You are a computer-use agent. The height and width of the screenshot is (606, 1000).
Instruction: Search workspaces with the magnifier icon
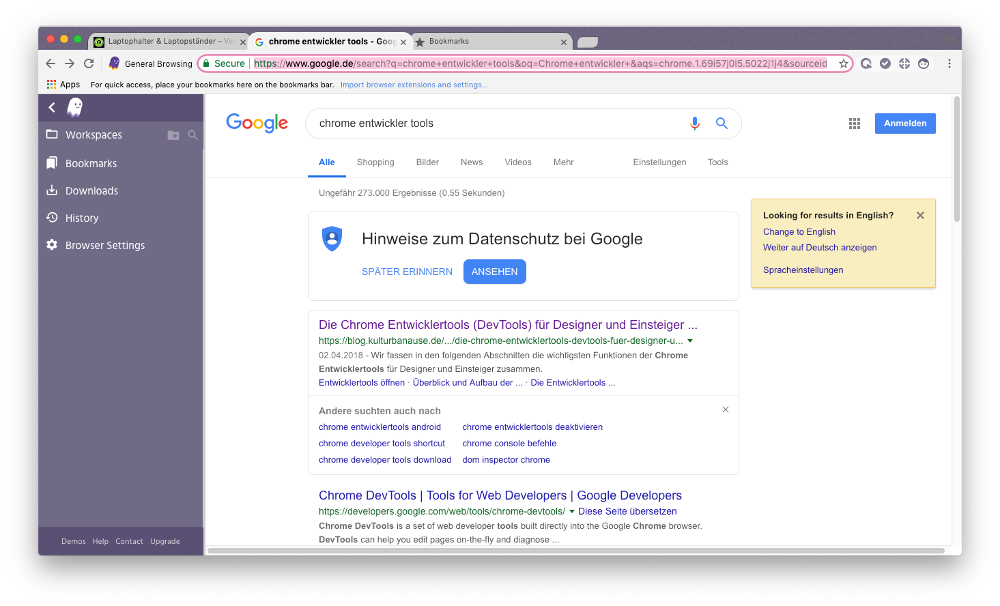click(193, 135)
